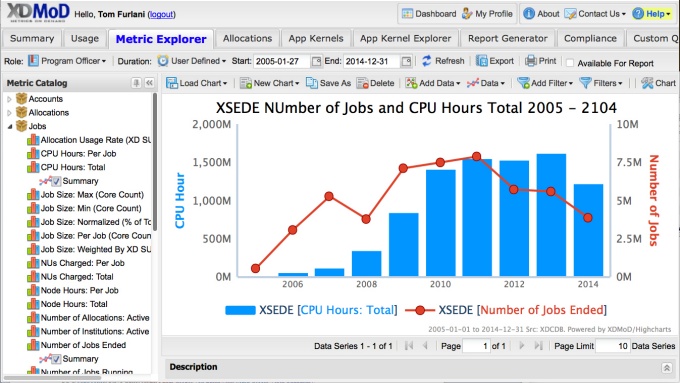Screen dimensions: 680x383
Task: Open the Dashboard button icon
Action: point(407,14)
